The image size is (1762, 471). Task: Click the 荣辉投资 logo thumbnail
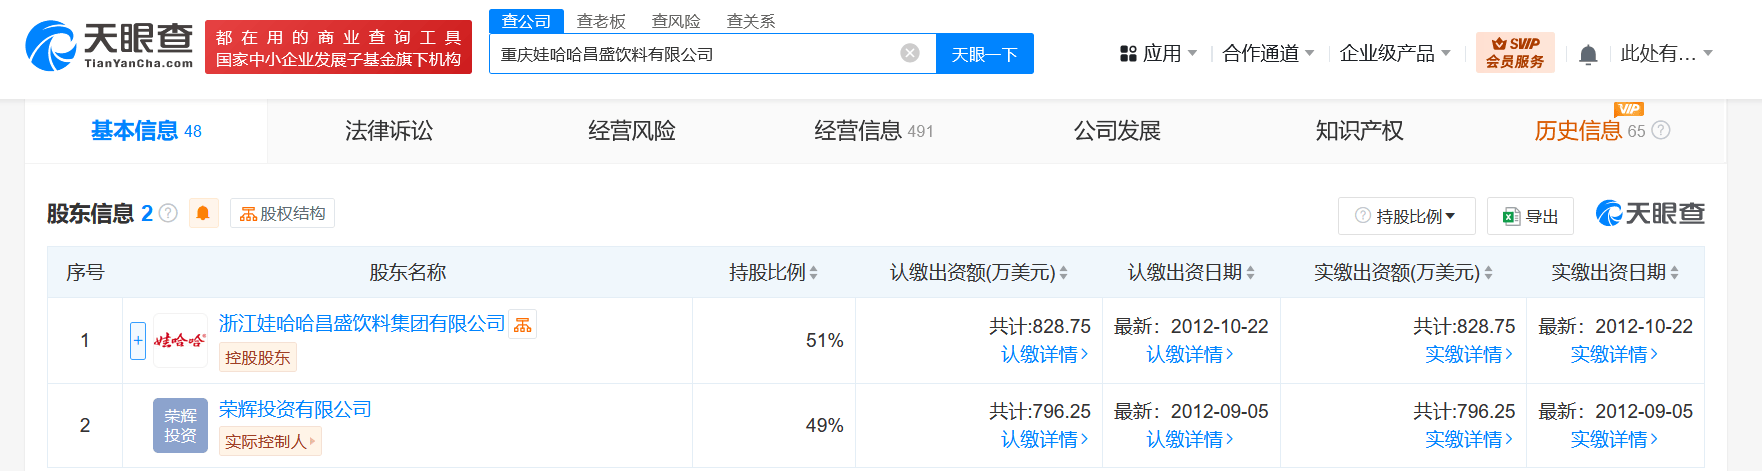180,425
